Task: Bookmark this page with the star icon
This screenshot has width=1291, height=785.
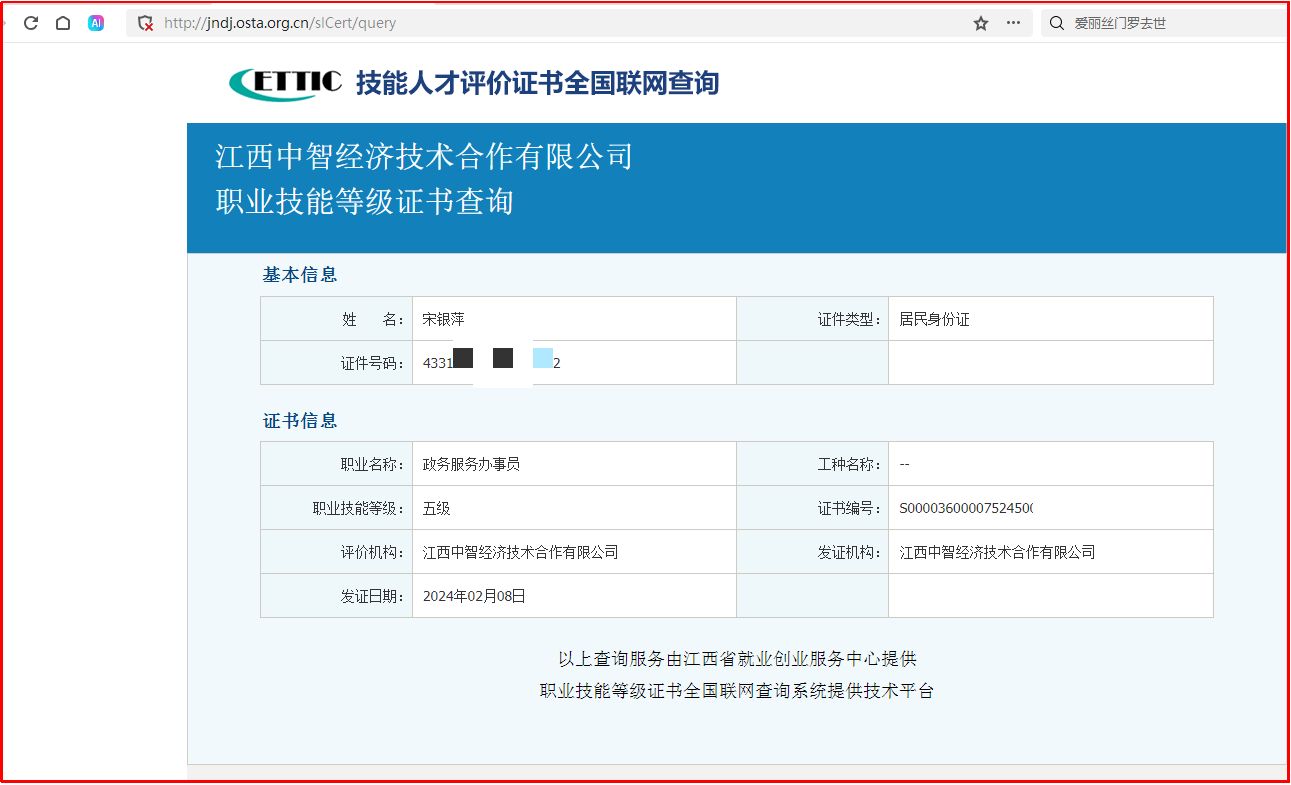Action: click(981, 23)
